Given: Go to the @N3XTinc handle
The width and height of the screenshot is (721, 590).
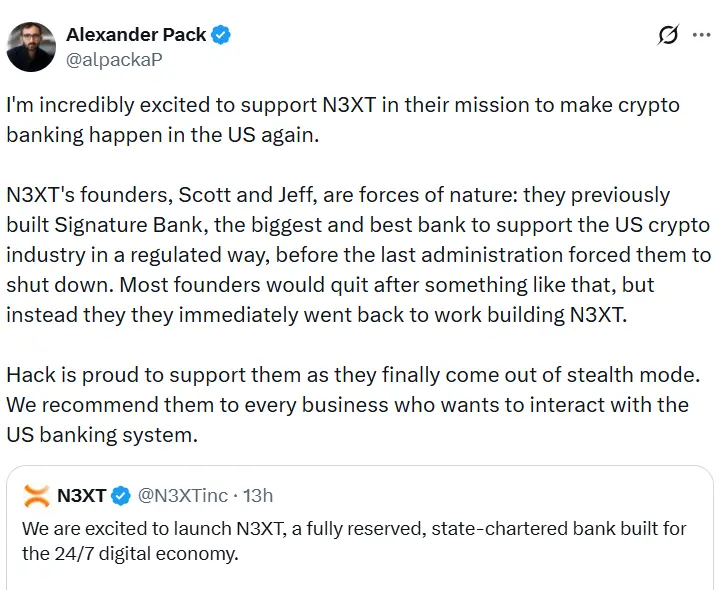Looking at the screenshot, I should (181, 496).
